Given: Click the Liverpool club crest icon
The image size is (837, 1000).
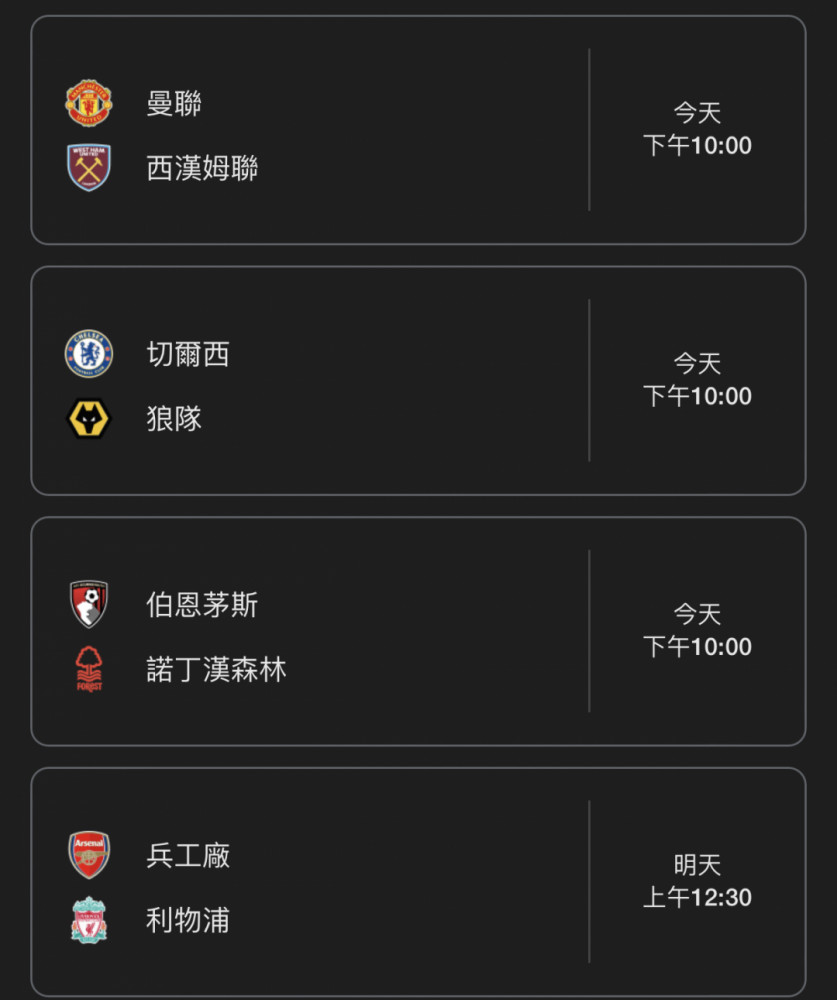Looking at the screenshot, I should pyautogui.click(x=89, y=920).
